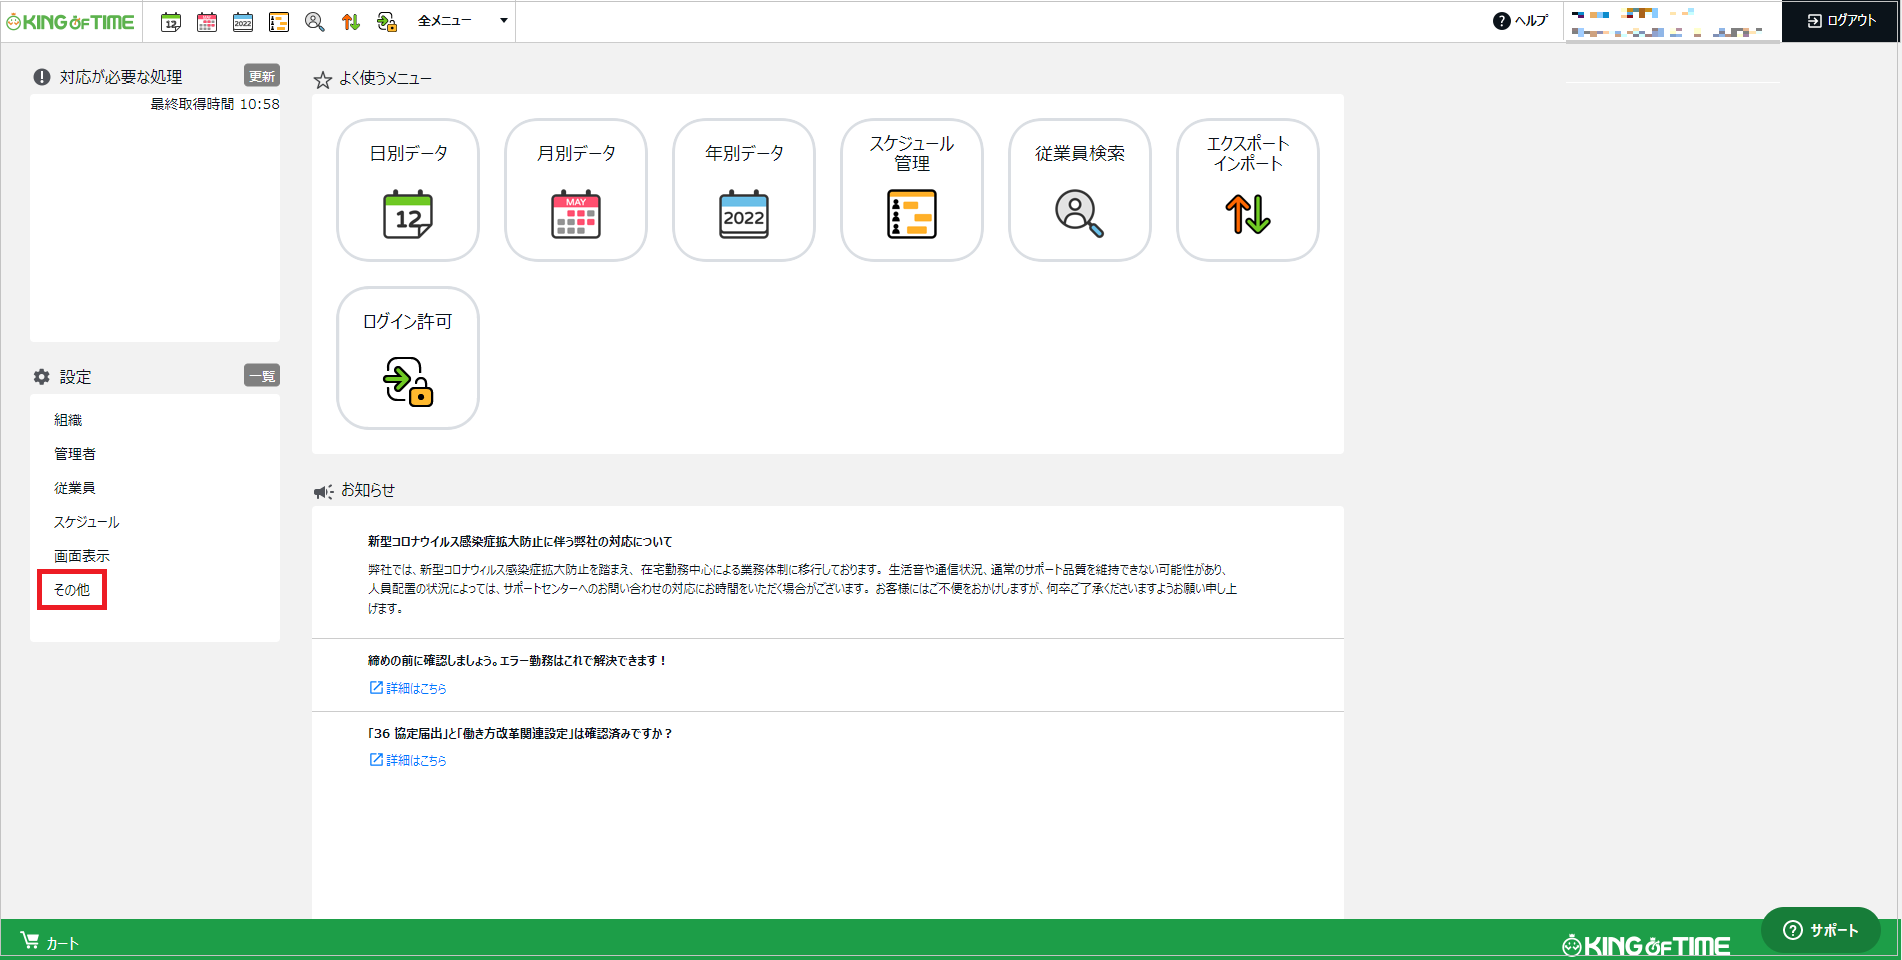Click the ログアウト button

pyautogui.click(x=1840, y=21)
